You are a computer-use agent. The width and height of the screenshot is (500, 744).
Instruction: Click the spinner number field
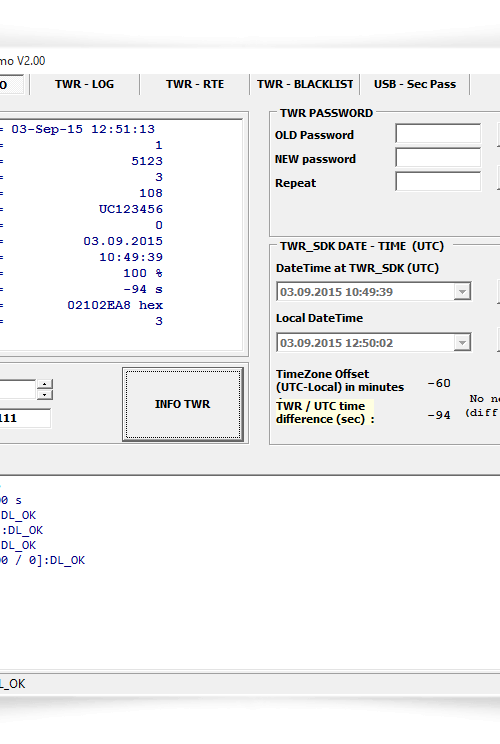18,390
